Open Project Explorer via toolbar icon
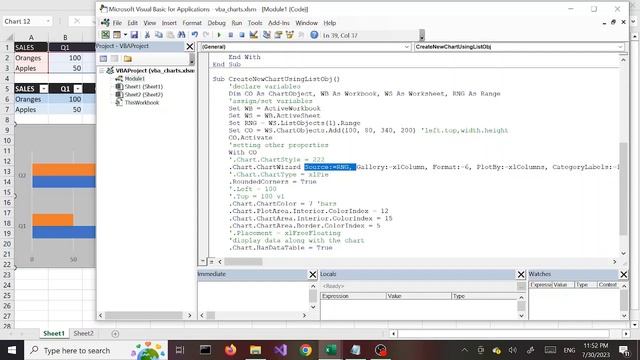 tap(267, 35)
